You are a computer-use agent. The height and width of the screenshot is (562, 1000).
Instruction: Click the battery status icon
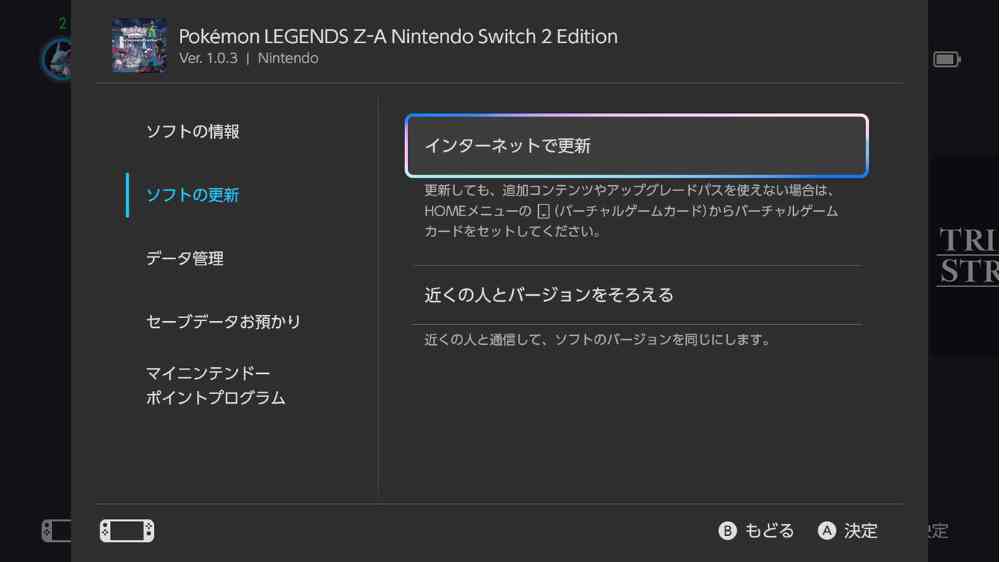[946, 60]
